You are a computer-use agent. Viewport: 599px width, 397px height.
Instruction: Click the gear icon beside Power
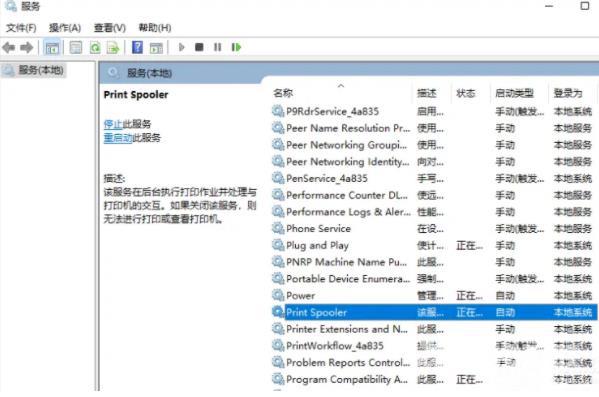coord(278,295)
